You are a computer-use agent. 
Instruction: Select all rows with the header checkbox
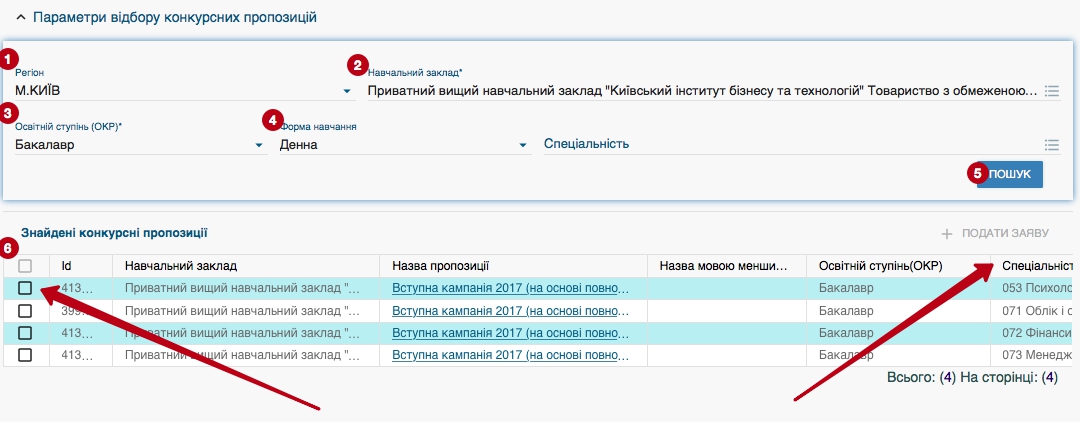[x=25, y=266]
